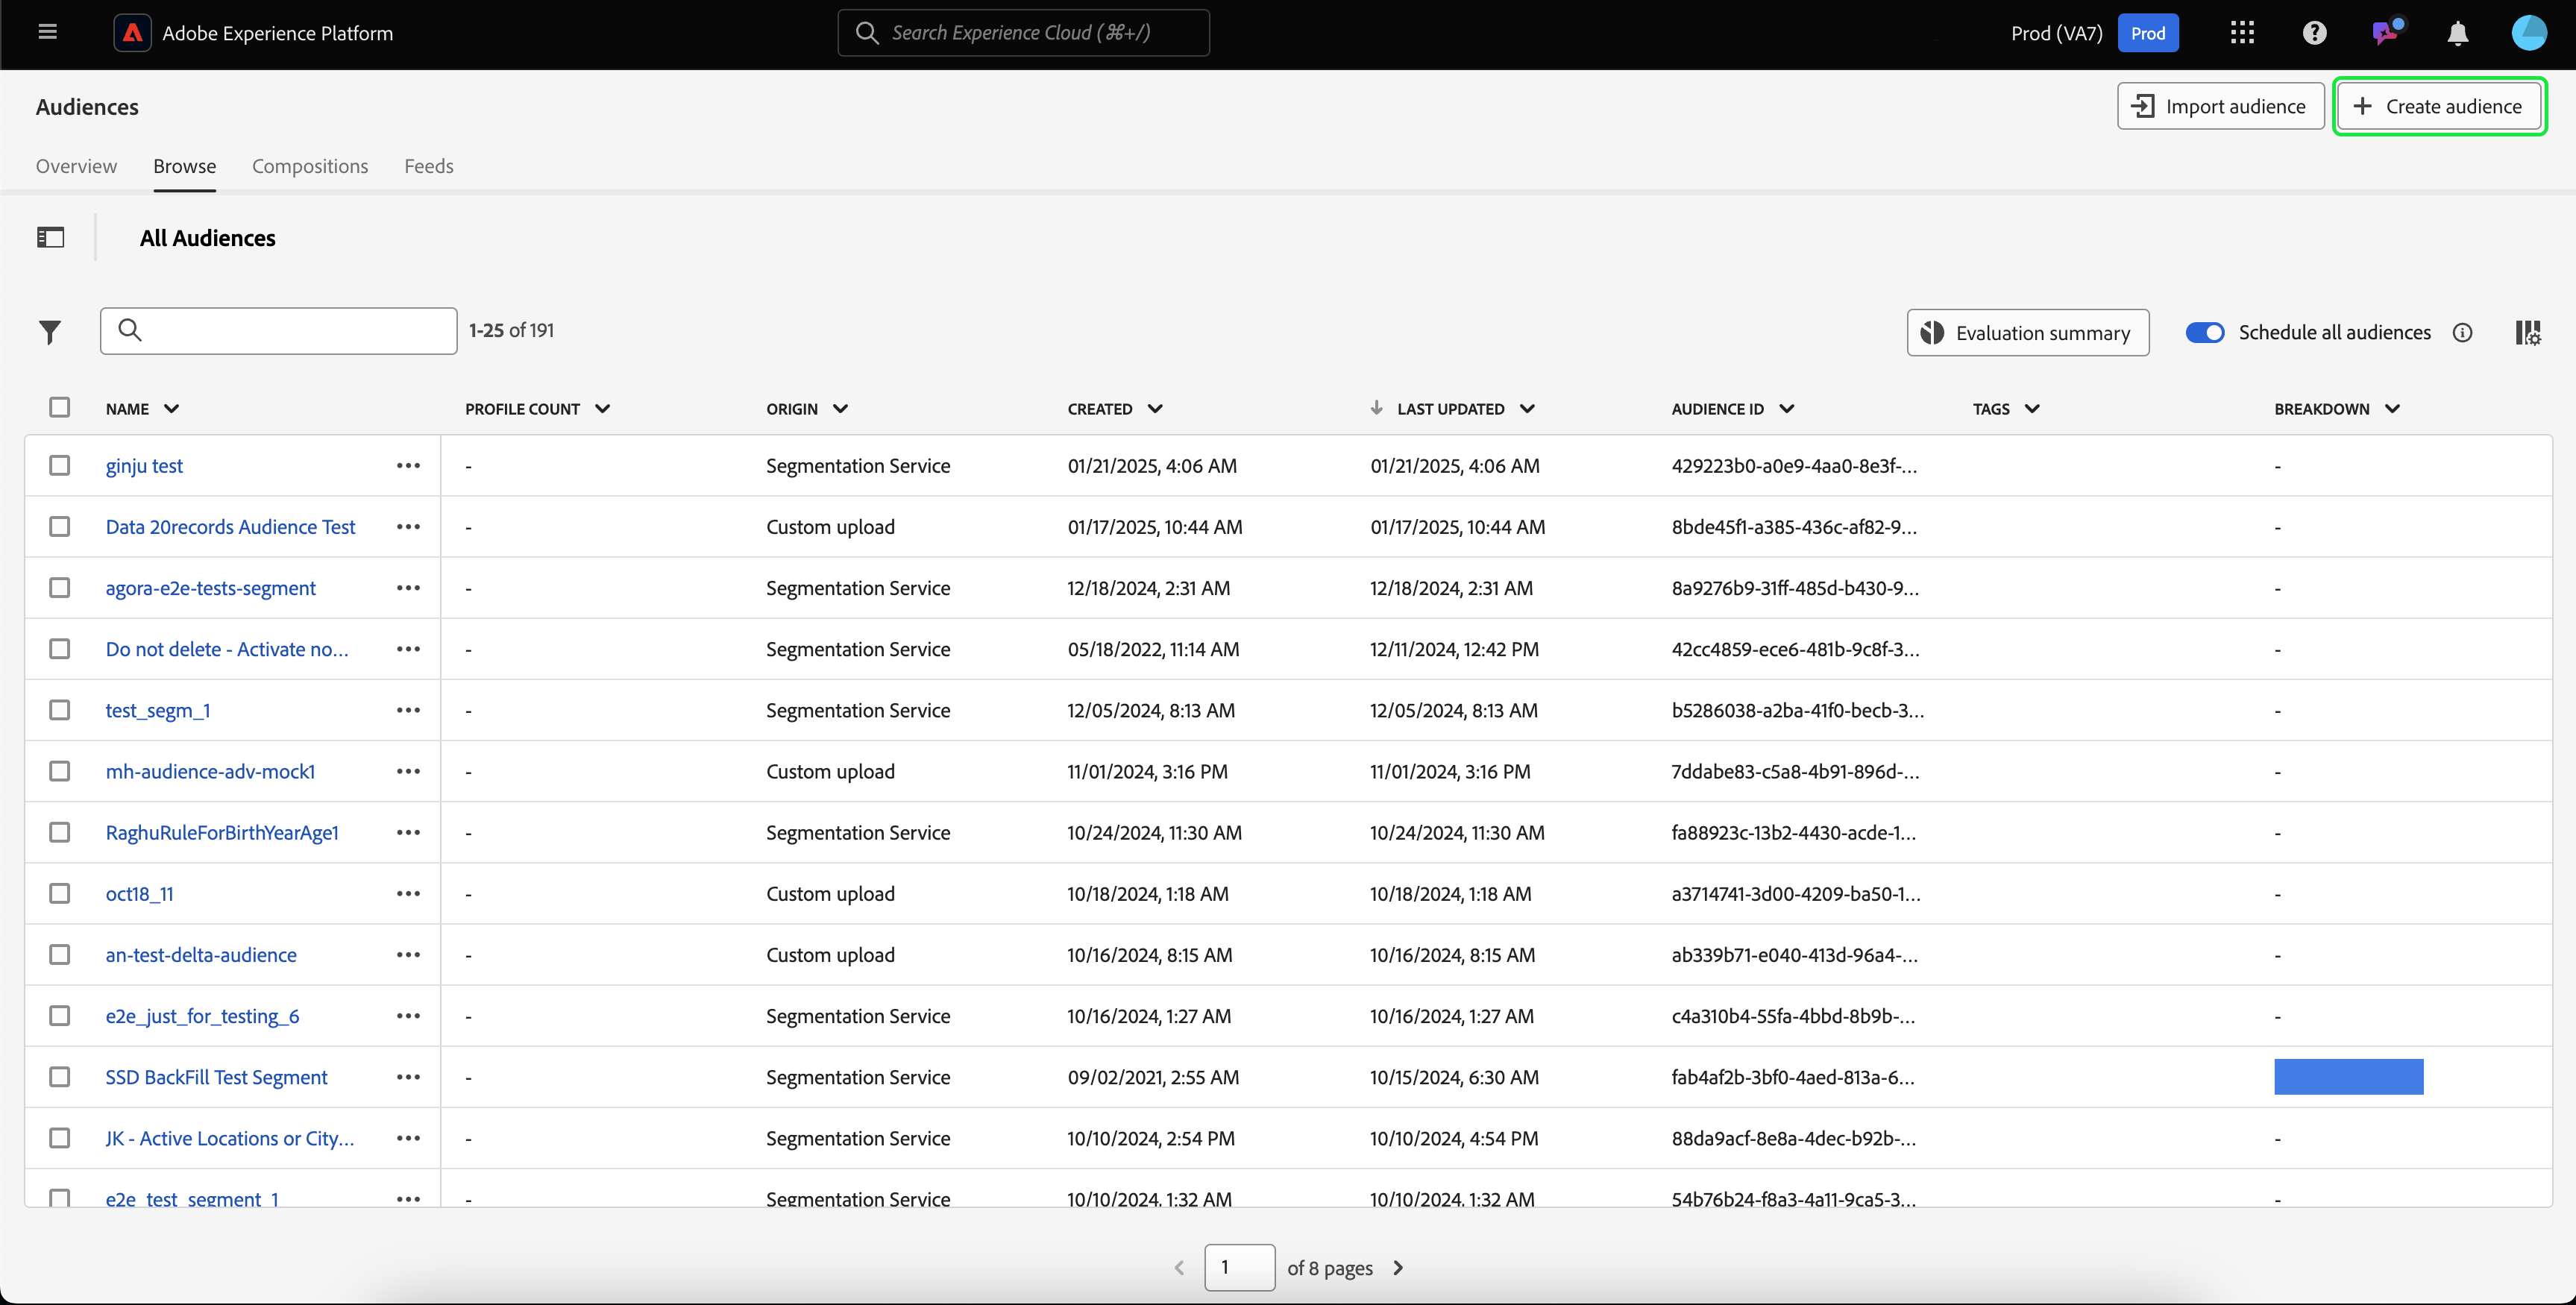Open the apps grid switcher
Screen dimensions: 2576x1305
(x=2242, y=33)
